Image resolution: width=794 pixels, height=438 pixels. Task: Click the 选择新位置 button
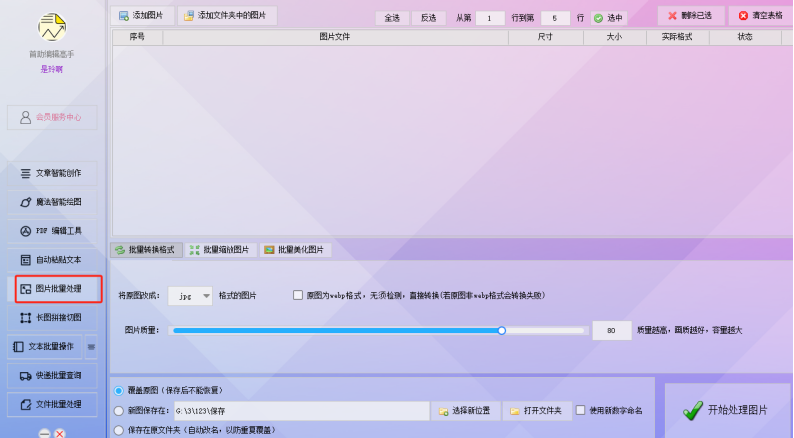466,411
